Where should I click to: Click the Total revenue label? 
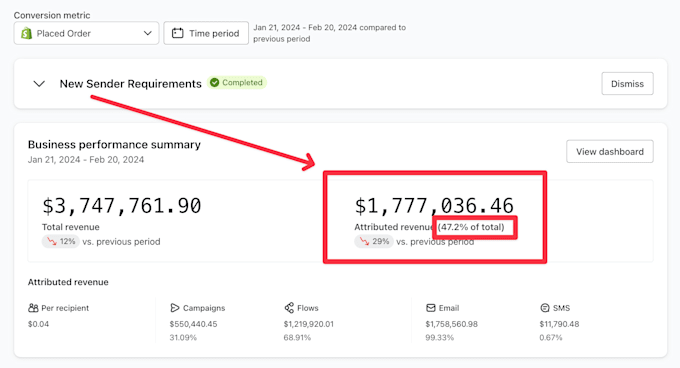(71, 227)
